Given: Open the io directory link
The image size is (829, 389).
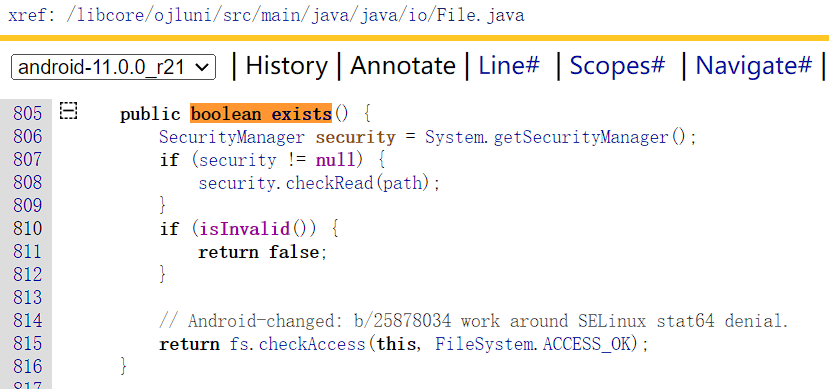Looking at the screenshot, I should pyautogui.click(x=417, y=15).
